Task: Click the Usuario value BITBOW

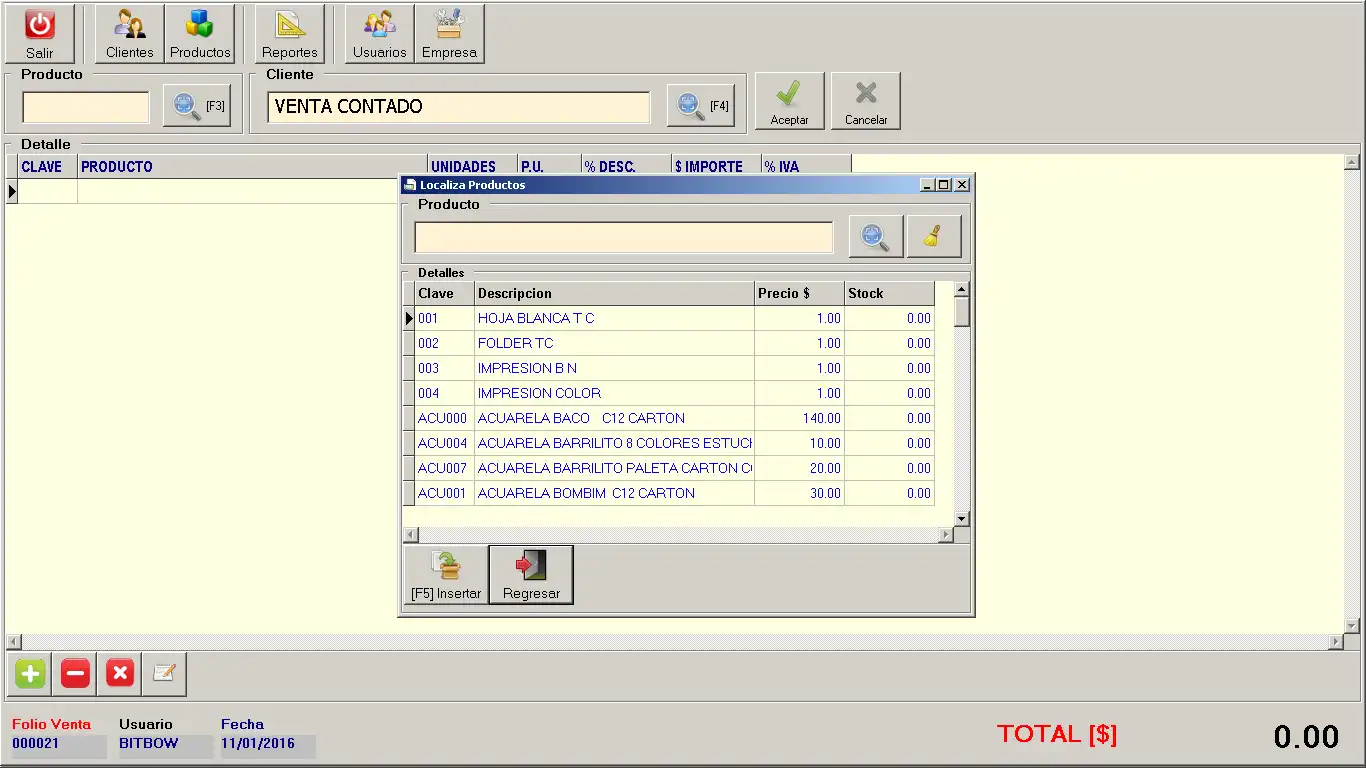Action: [149, 744]
